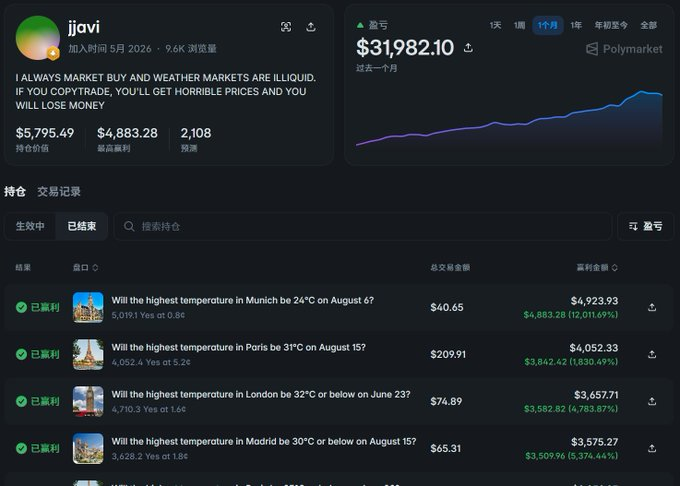680x486 pixels.
Task: Click the 已赢利 checkmark on Paris row
Action: [21, 354]
